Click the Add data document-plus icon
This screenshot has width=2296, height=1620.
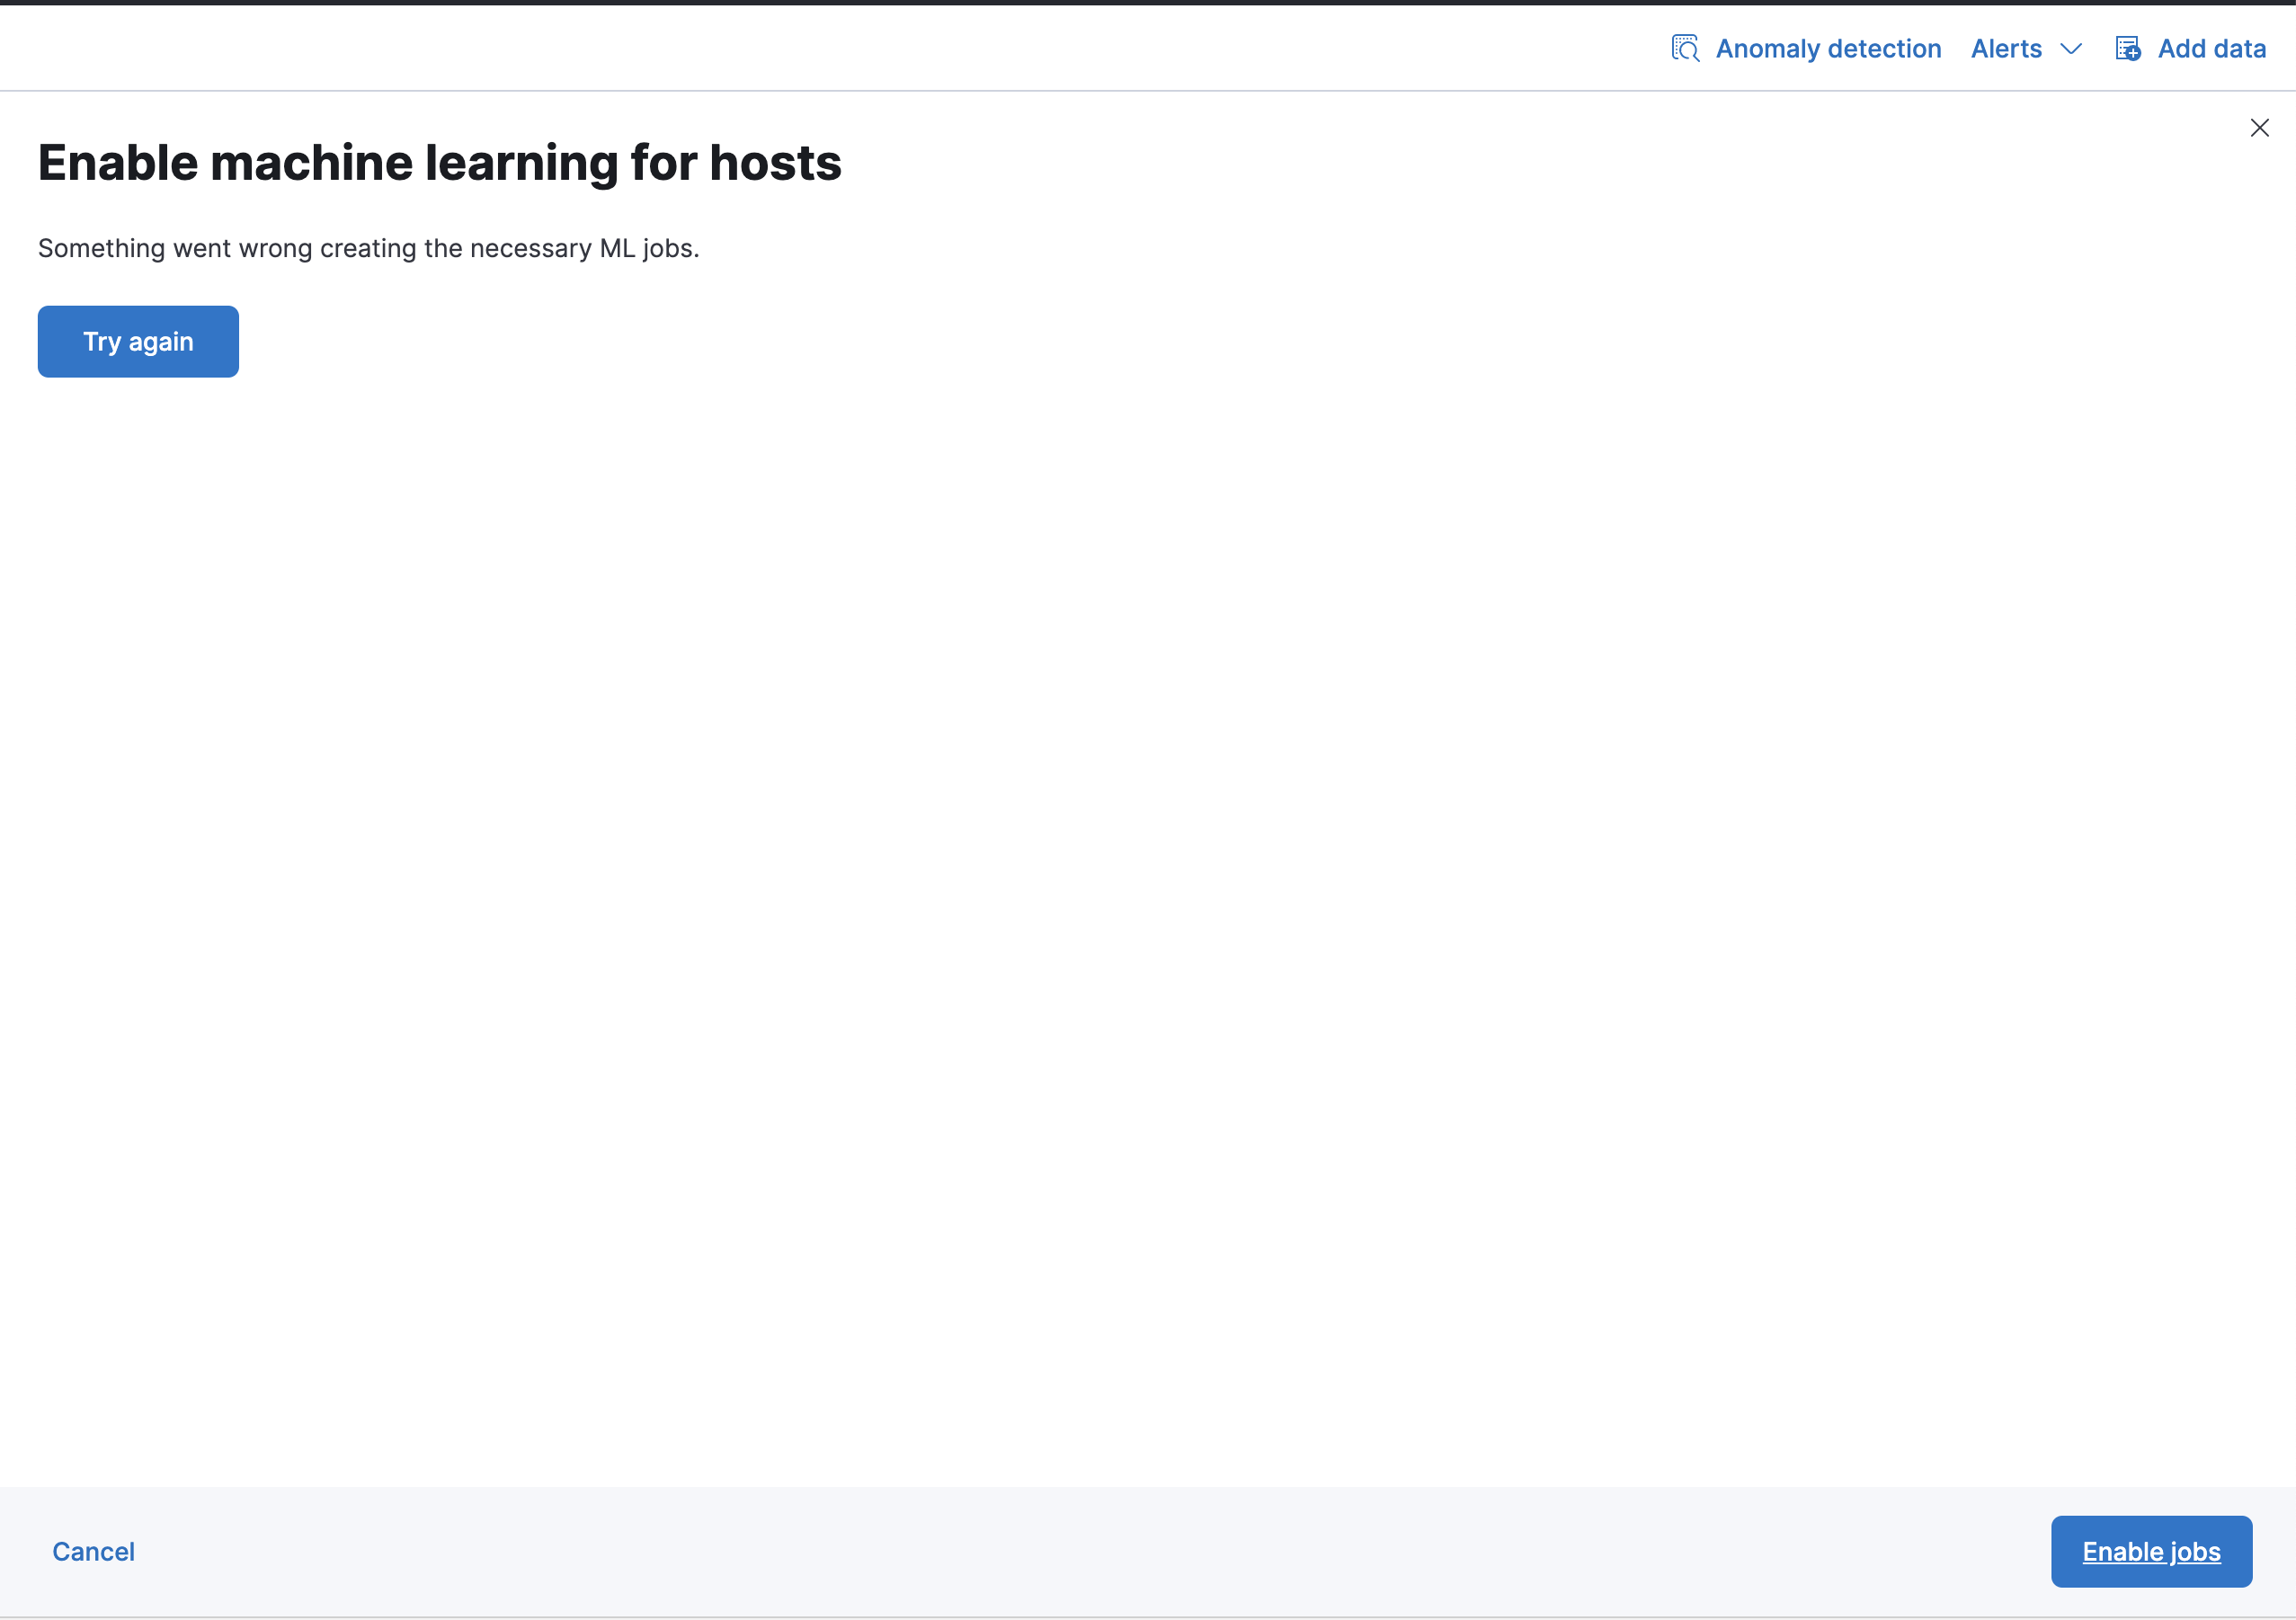(2127, 48)
